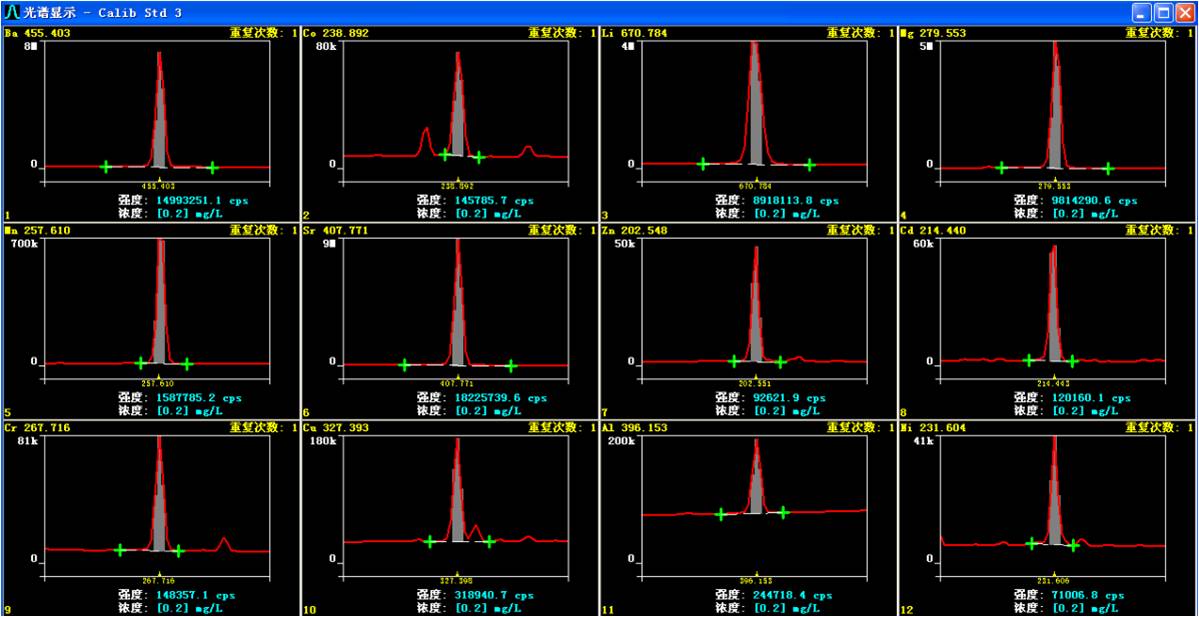This screenshot has width=1199, height=617.
Task: Minimize the spectrum display window
Action: 1141,13
